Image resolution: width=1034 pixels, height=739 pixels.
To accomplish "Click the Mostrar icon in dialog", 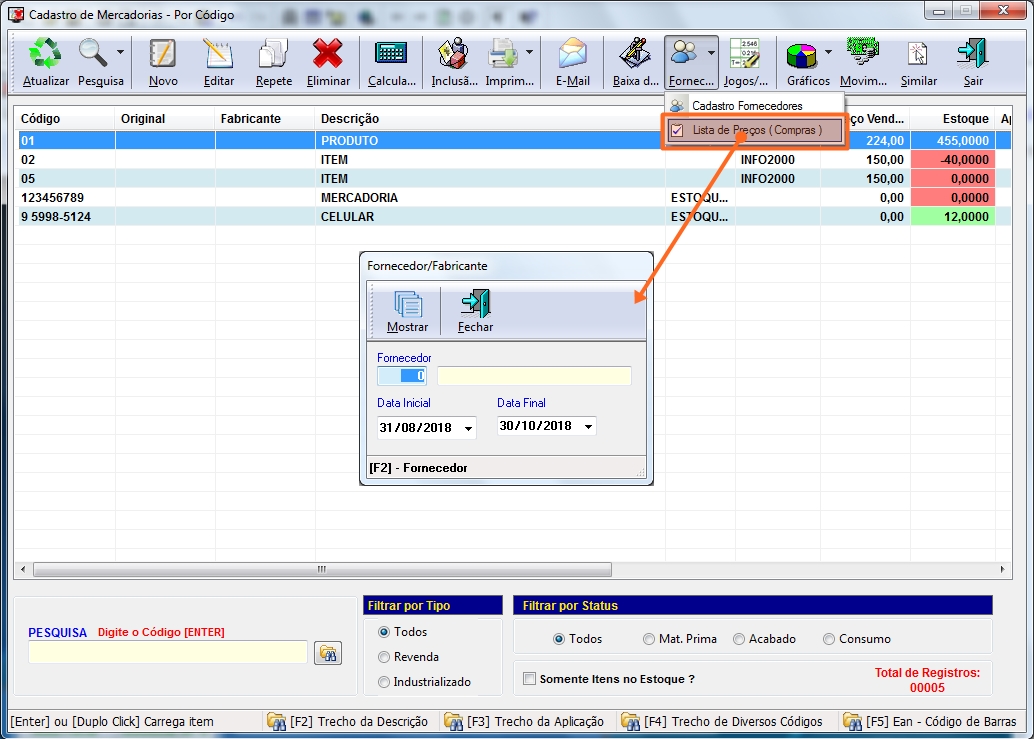I will 407,305.
